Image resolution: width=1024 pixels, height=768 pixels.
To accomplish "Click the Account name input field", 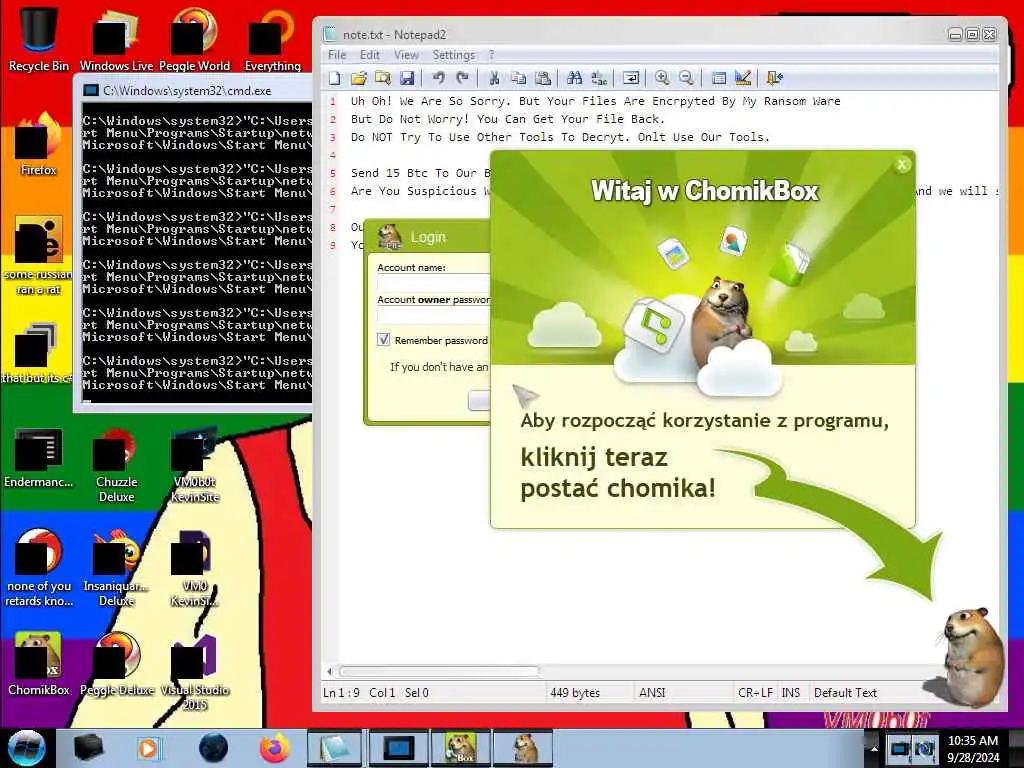I will click(434, 283).
